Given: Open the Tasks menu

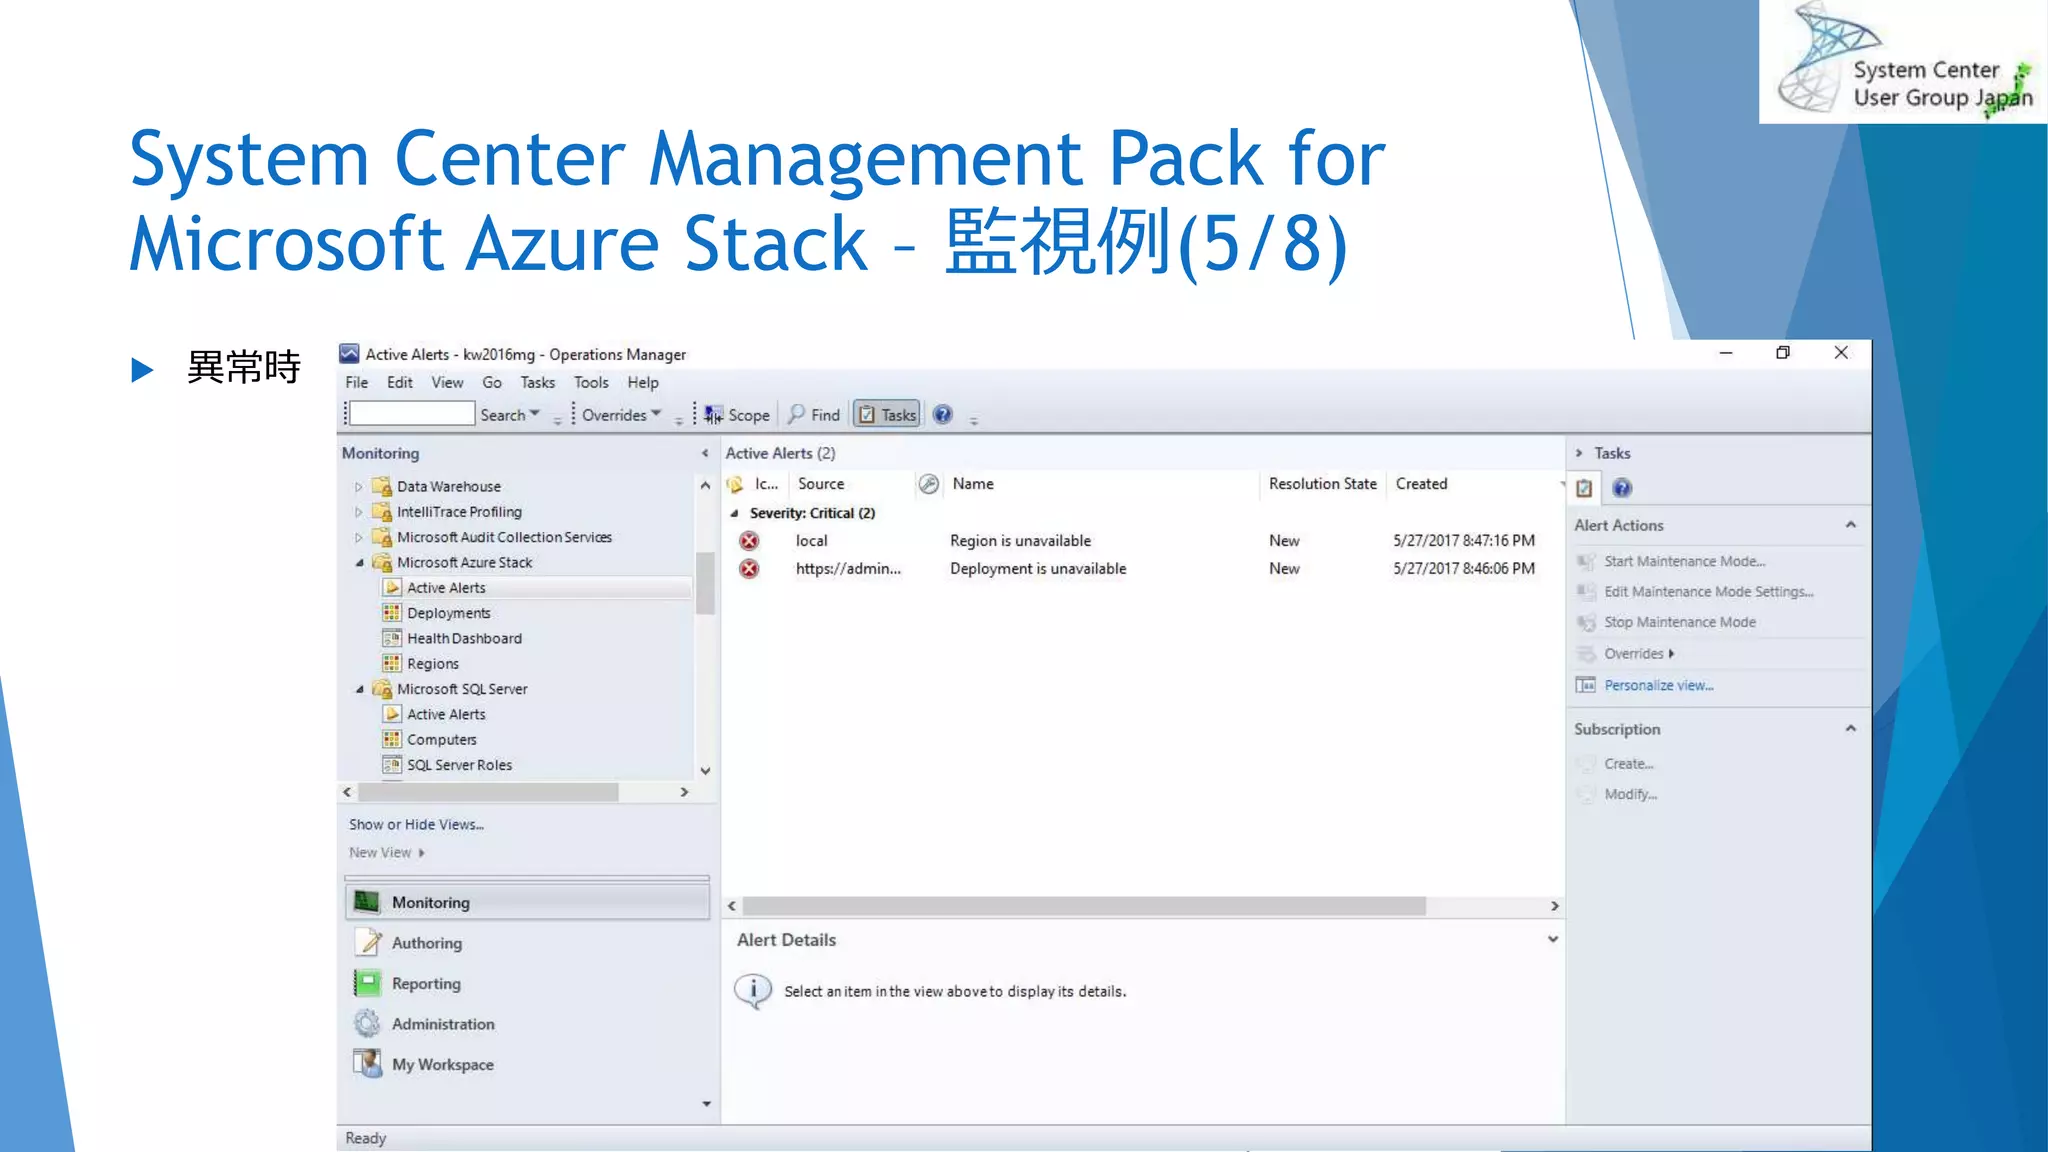Looking at the screenshot, I should 537,382.
